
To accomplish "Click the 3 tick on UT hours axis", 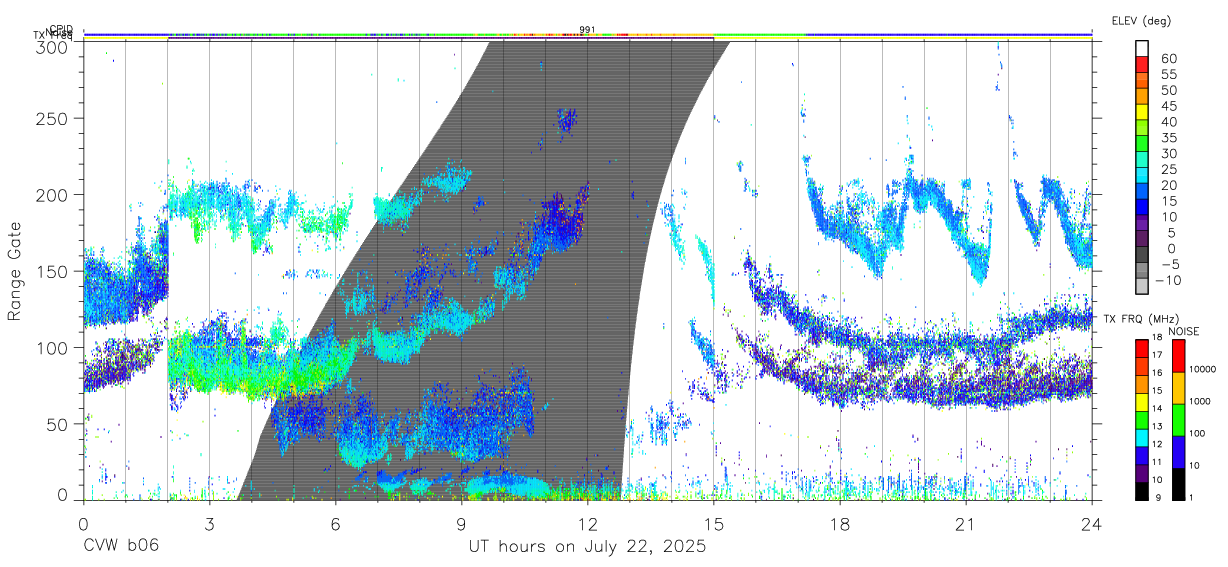I will 209,525.
